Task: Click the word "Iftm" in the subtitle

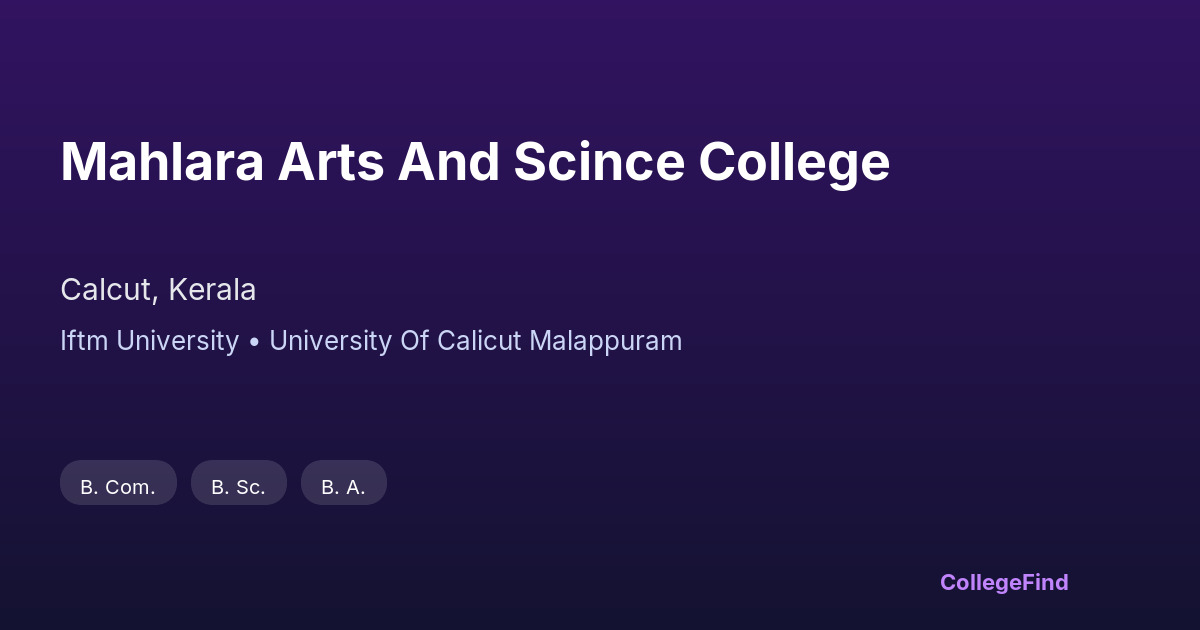Action: [84, 341]
